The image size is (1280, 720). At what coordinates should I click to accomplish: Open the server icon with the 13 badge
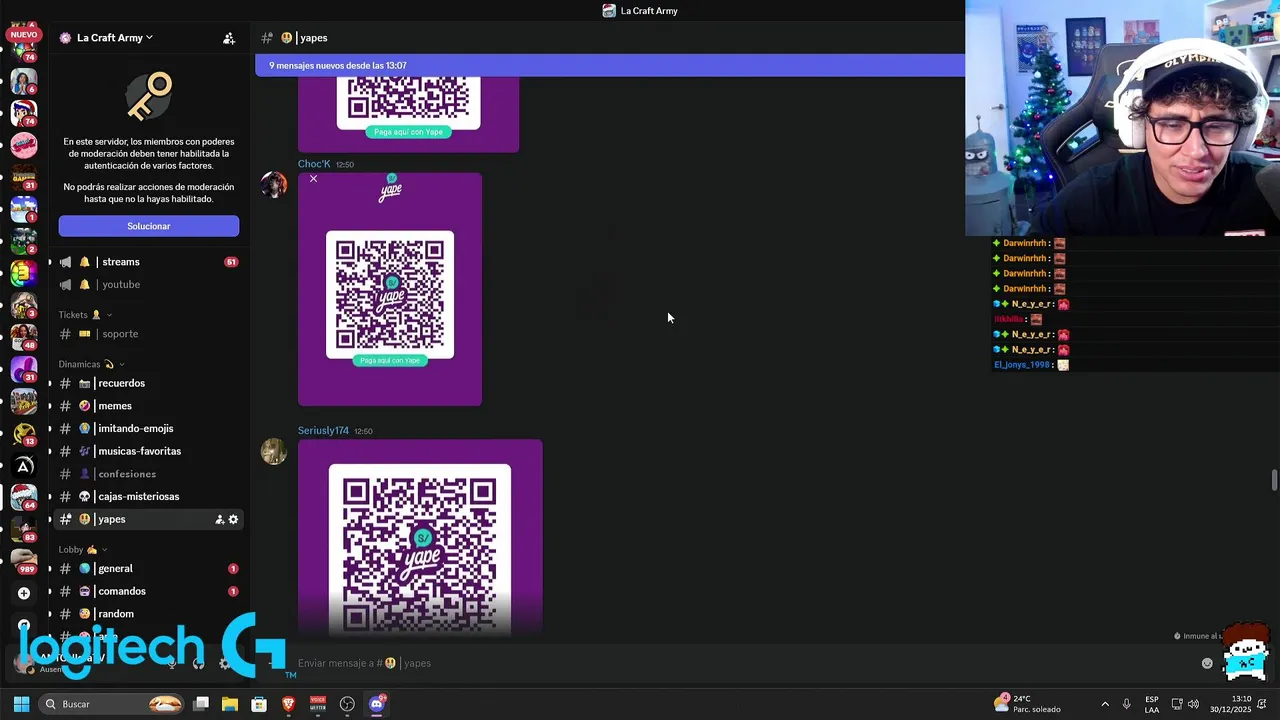24,433
